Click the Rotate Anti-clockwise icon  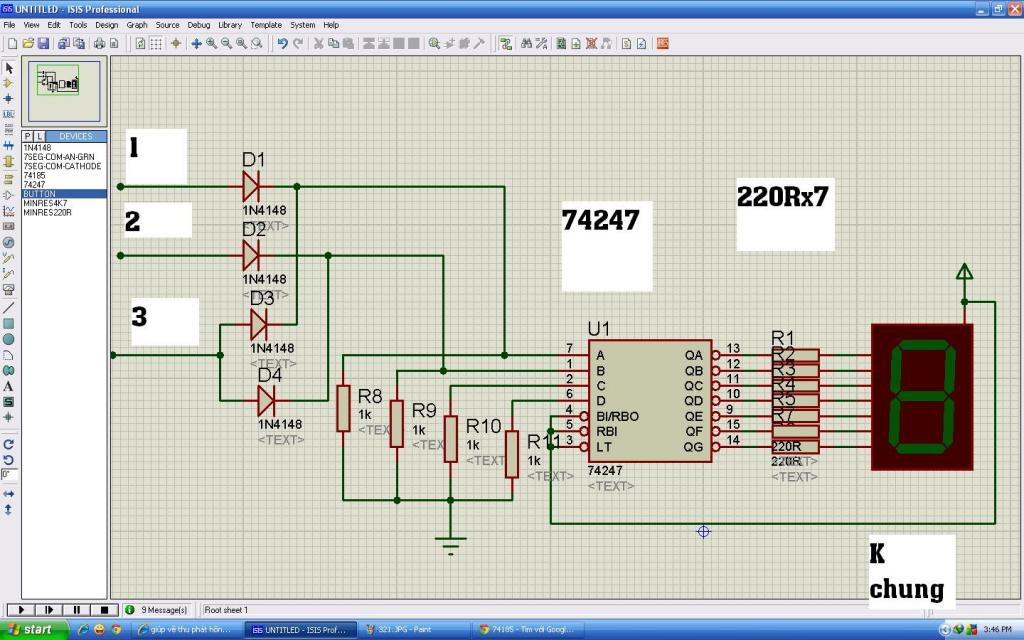(8, 460)
